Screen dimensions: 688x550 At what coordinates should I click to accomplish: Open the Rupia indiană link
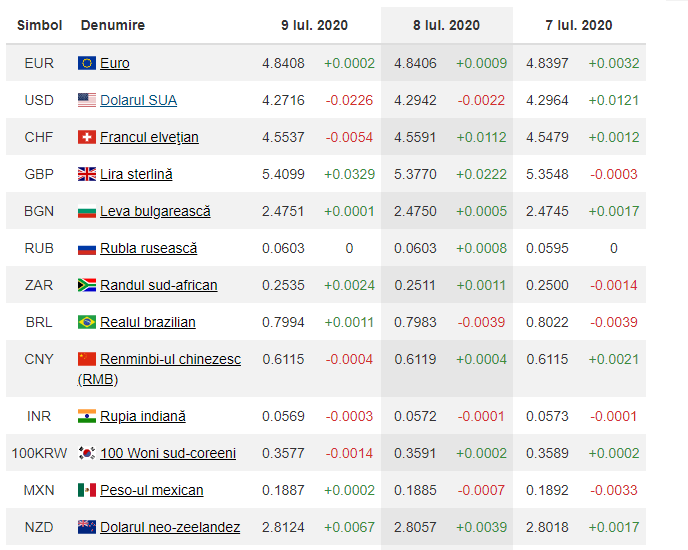coord(143,416)
